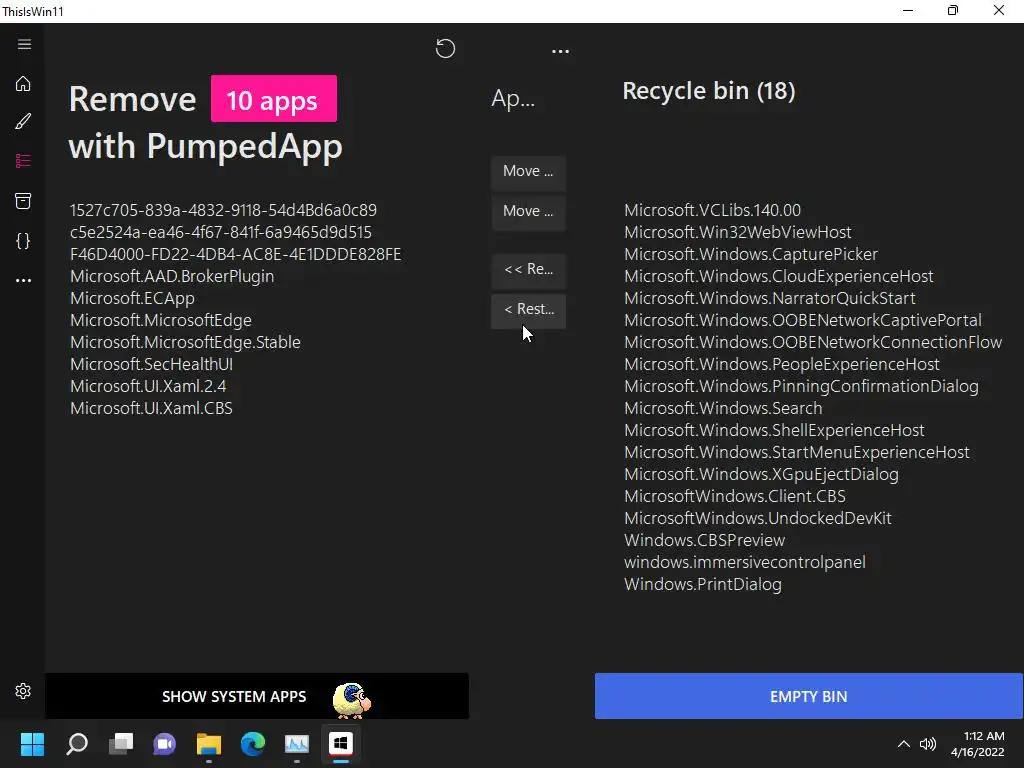Open File Explorer from the taskbar
This screenshot has width=1024, height=768.
pyautogui.click(x=209, y=743)
